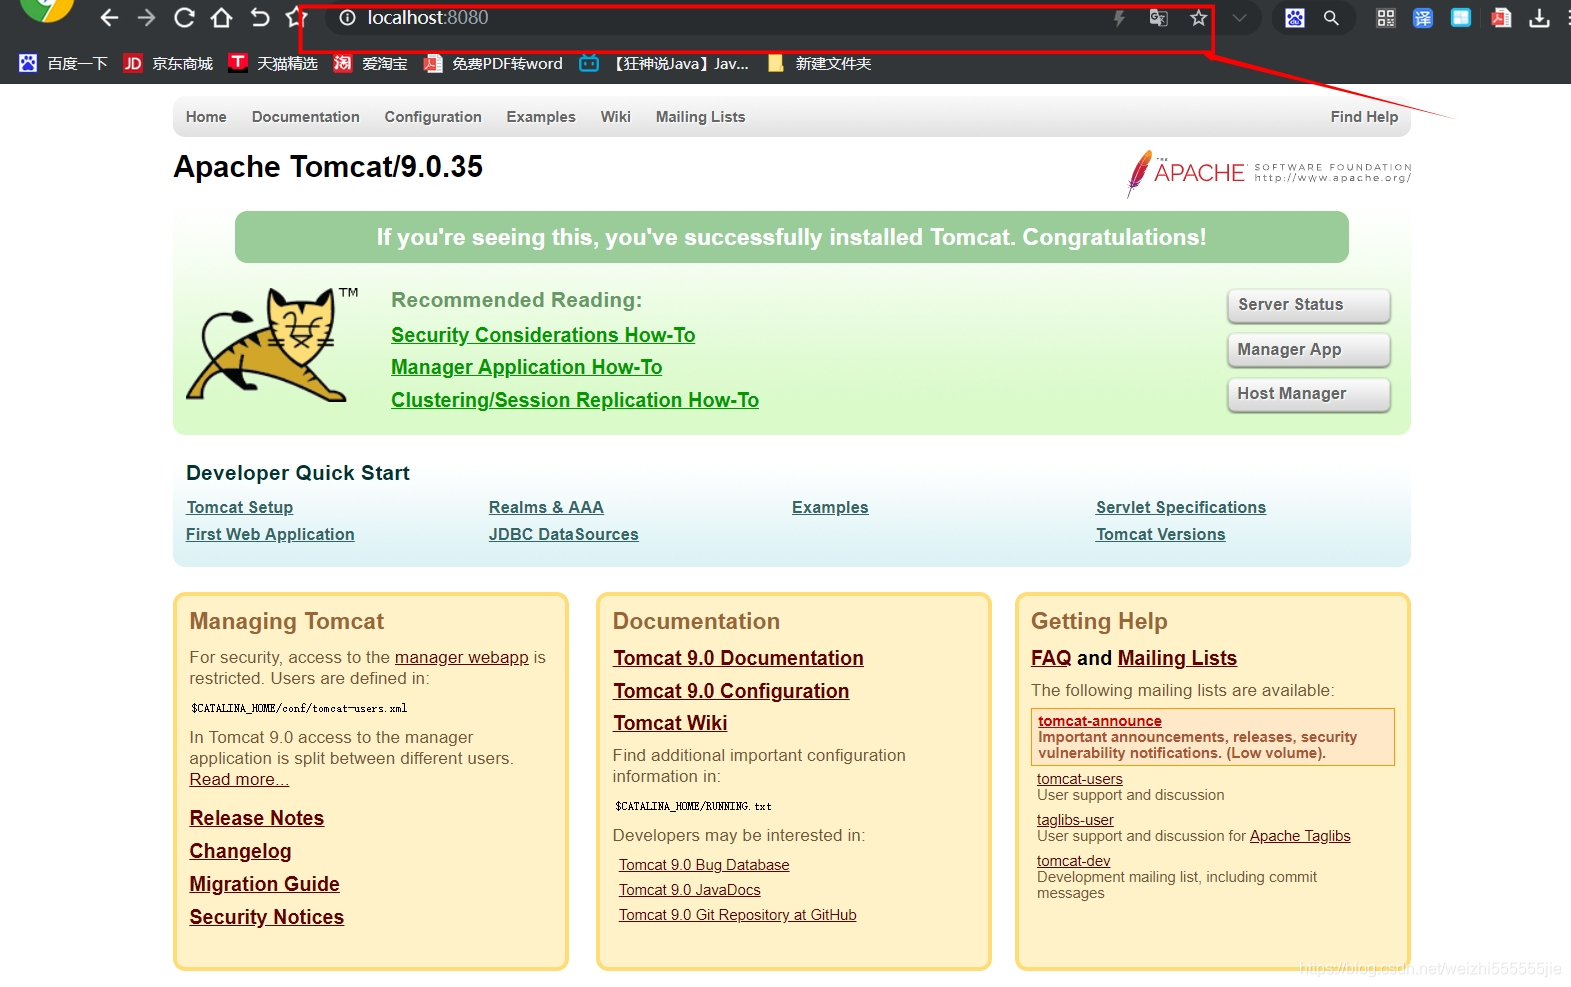Open Tomcat 9.0 Configuration link

point(731,691)
